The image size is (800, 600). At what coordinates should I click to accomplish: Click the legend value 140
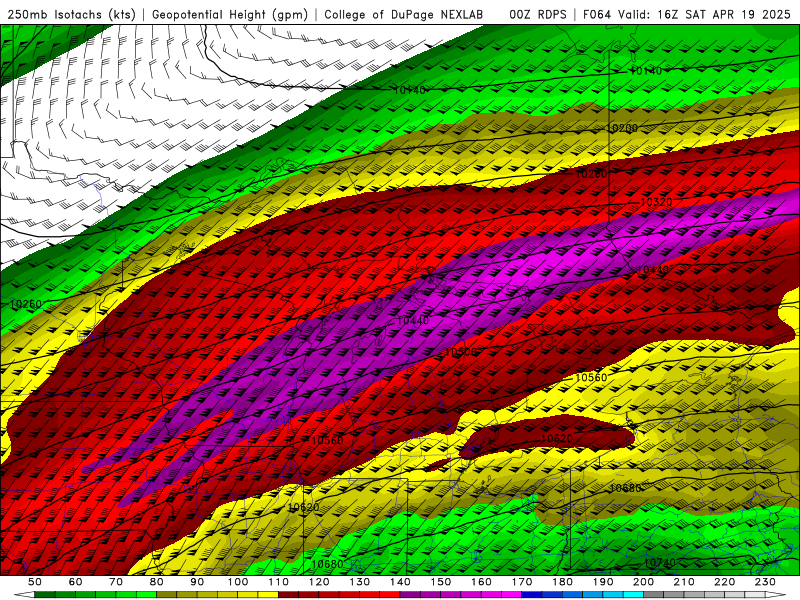(x=400, y=582)
